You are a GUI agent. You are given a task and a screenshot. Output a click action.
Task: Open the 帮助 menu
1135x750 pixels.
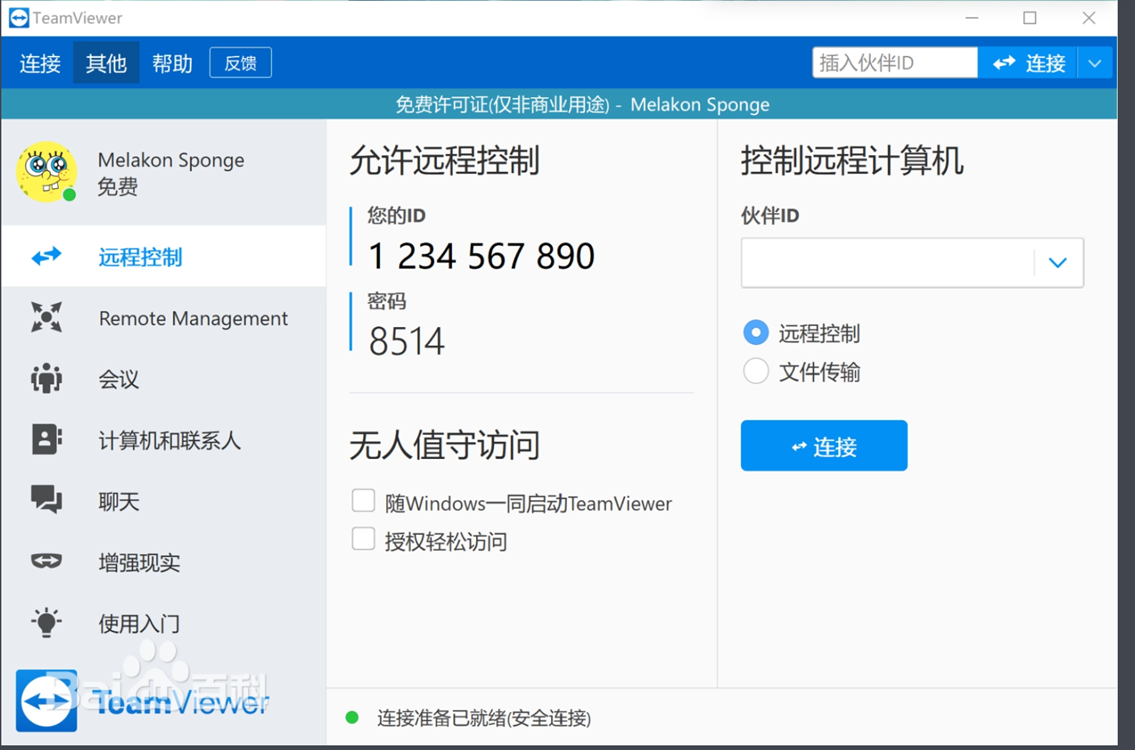(x=172, y=63)
